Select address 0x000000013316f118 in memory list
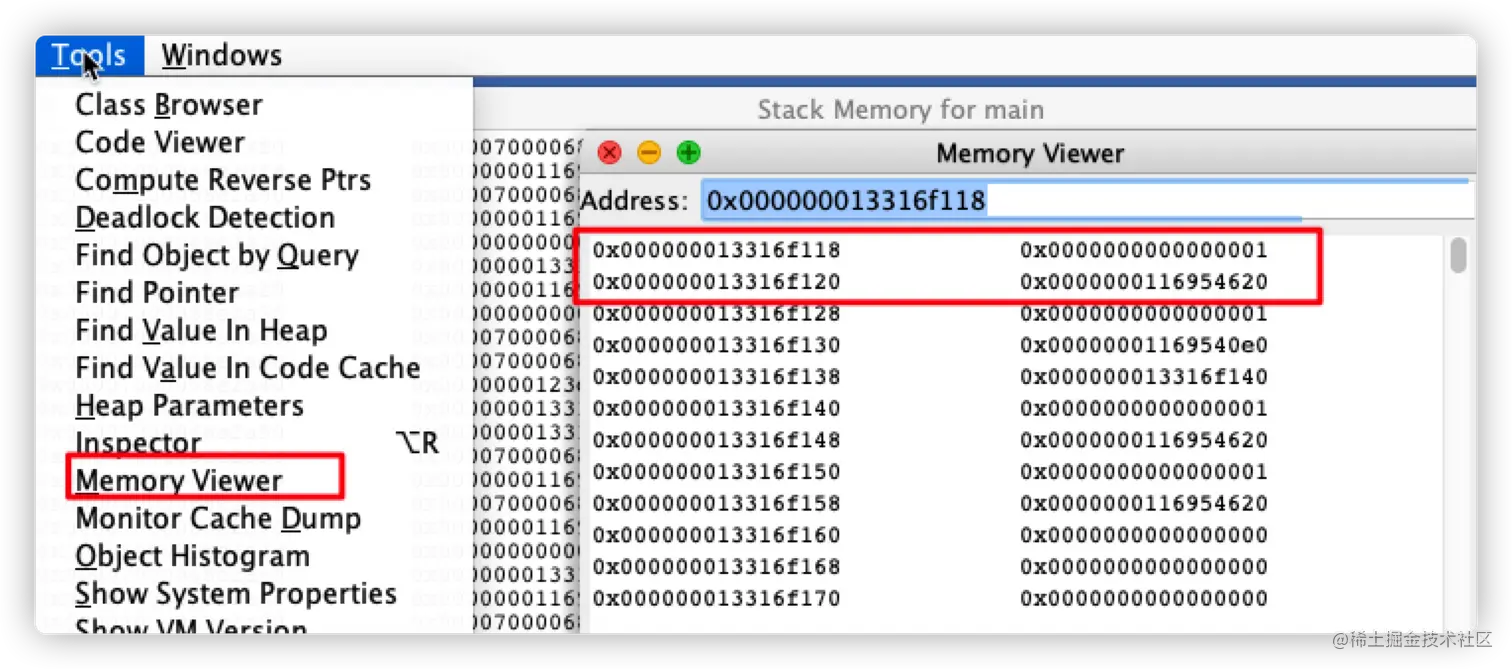The height and width of the screenshot is (669, 1512). 717,250
